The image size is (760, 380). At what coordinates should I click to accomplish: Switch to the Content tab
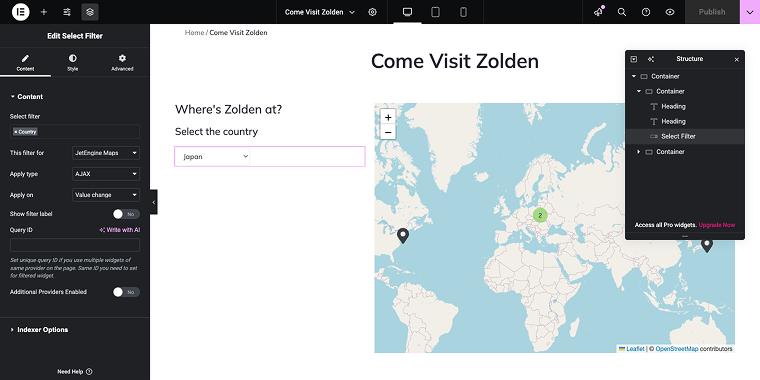coord(25,63)
